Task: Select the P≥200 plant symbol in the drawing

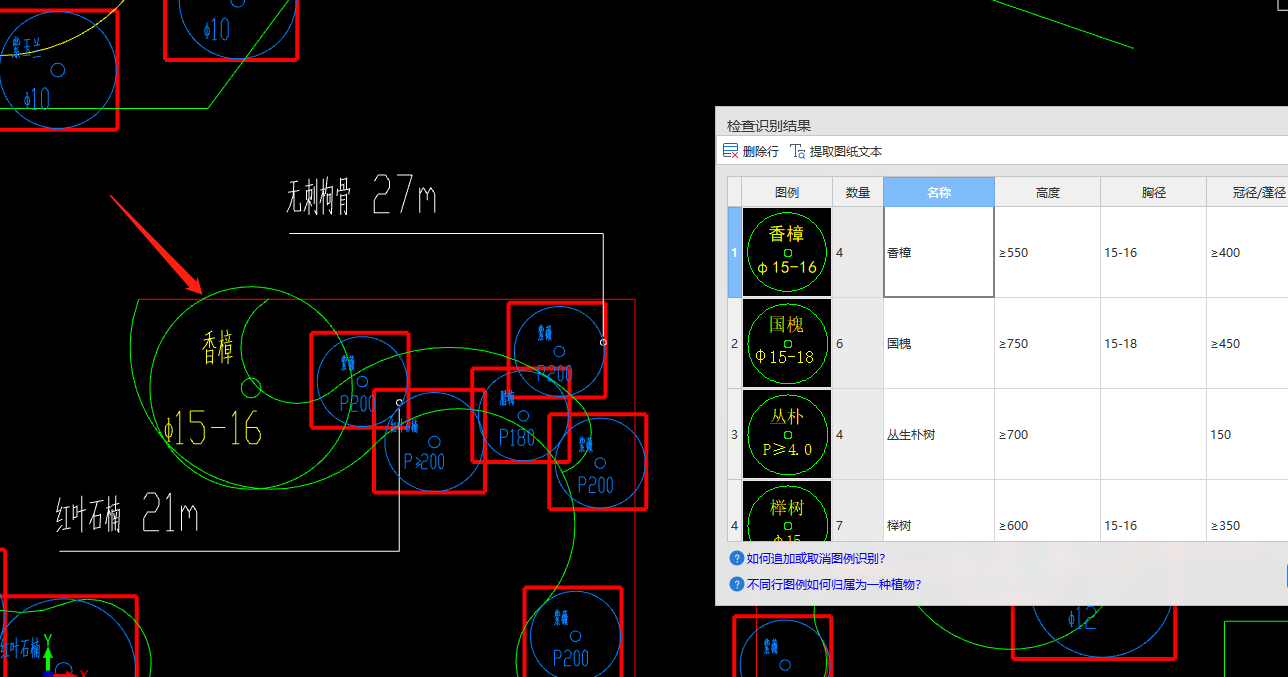Action: (429, 441)
